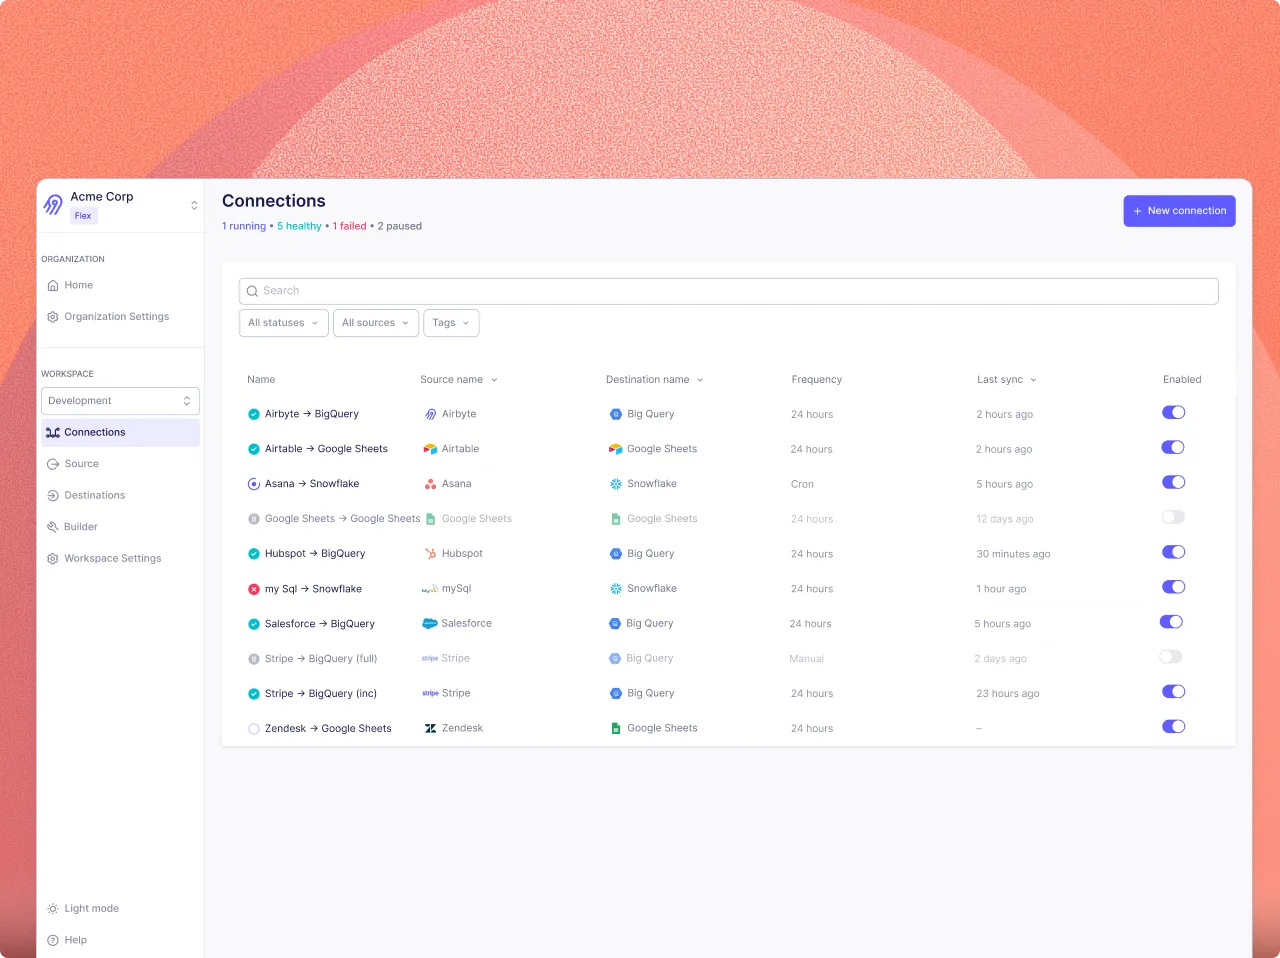Viewport: 1280px width, 958px height.
Task: Click the Builder wrench icon
Action: point(53,527)
